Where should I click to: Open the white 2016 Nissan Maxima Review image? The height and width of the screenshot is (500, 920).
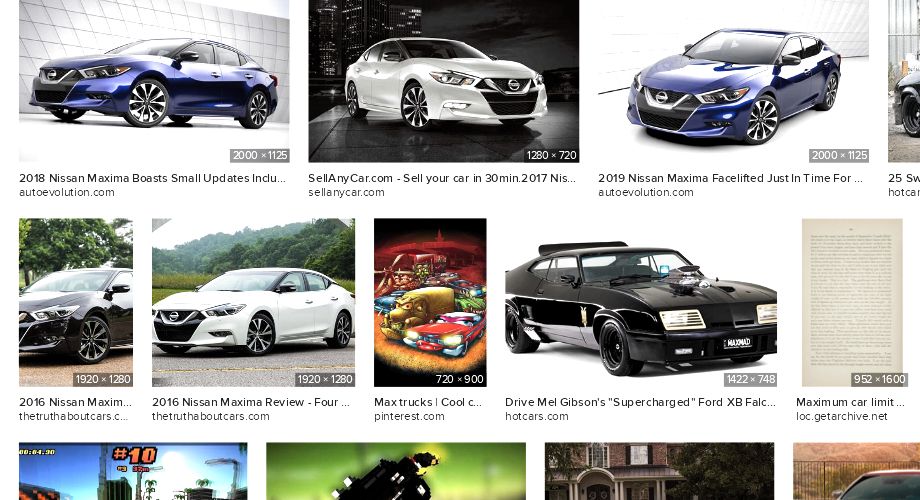point(253,302)
